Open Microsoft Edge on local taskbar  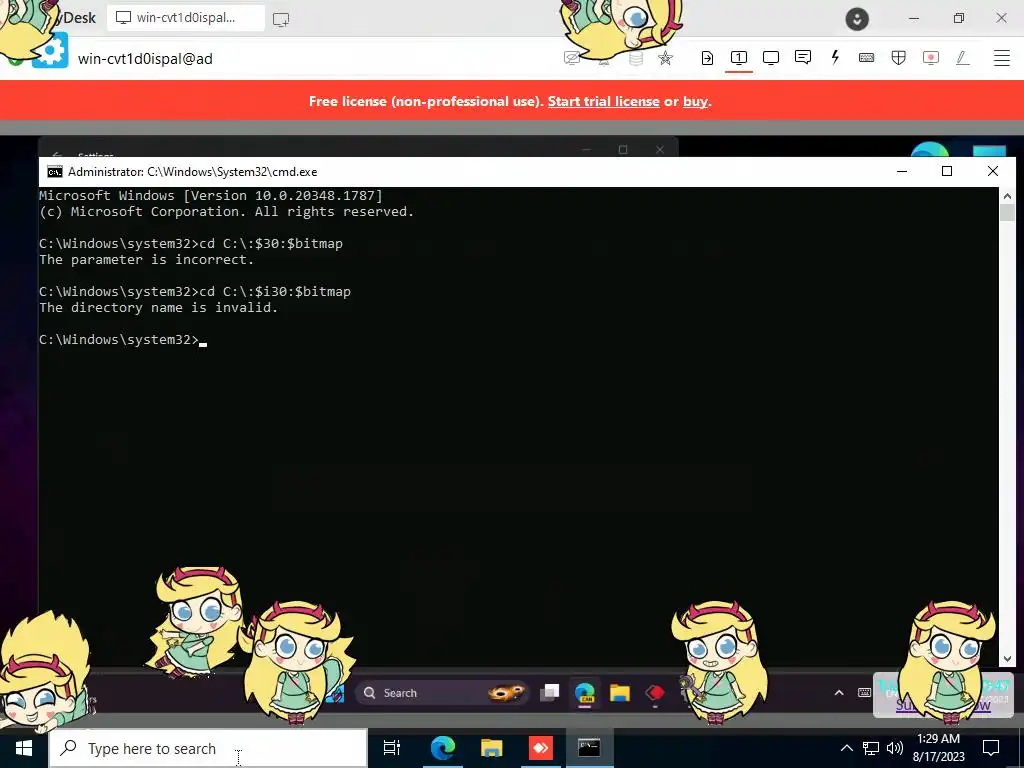click(442, 748)
